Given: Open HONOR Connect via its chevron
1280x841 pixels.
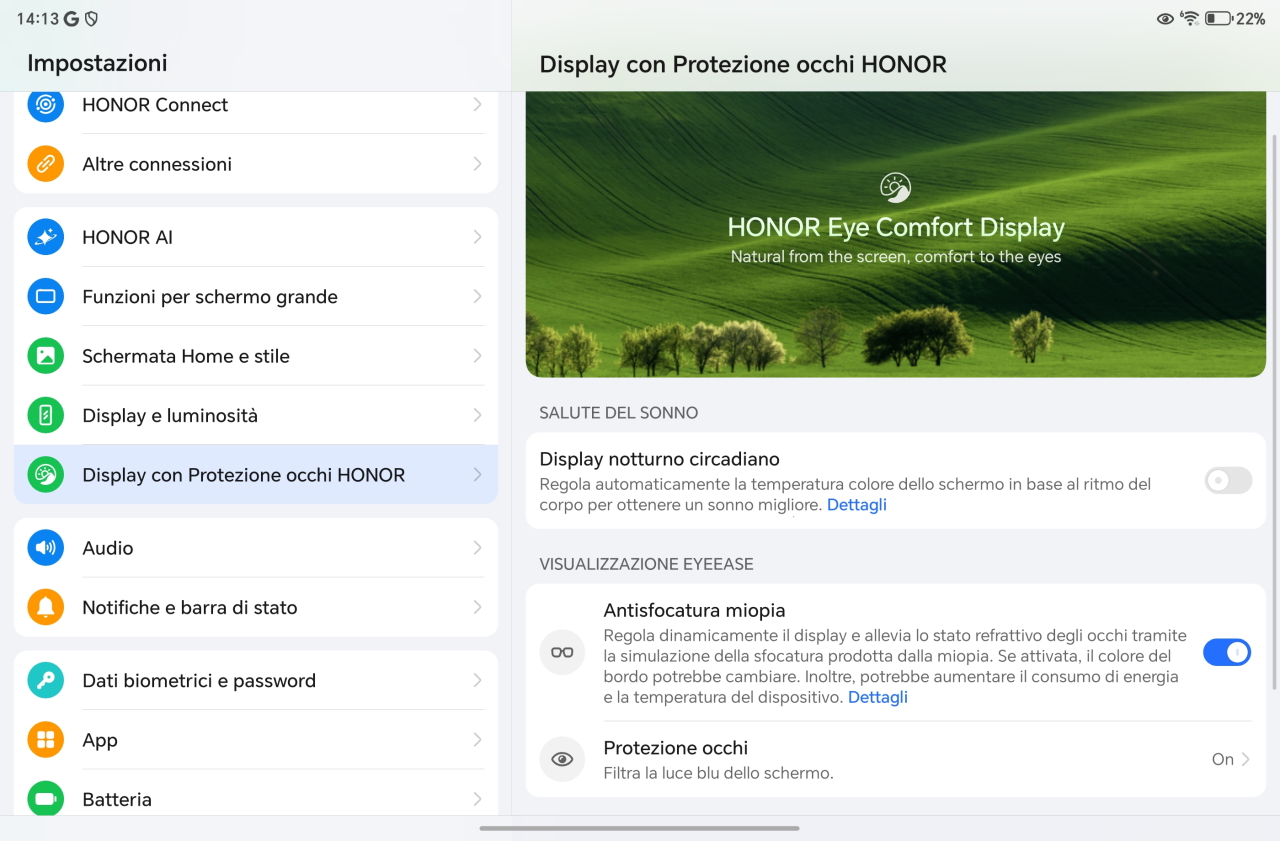Looking at the screenshot, I should (x=477, y=104).
